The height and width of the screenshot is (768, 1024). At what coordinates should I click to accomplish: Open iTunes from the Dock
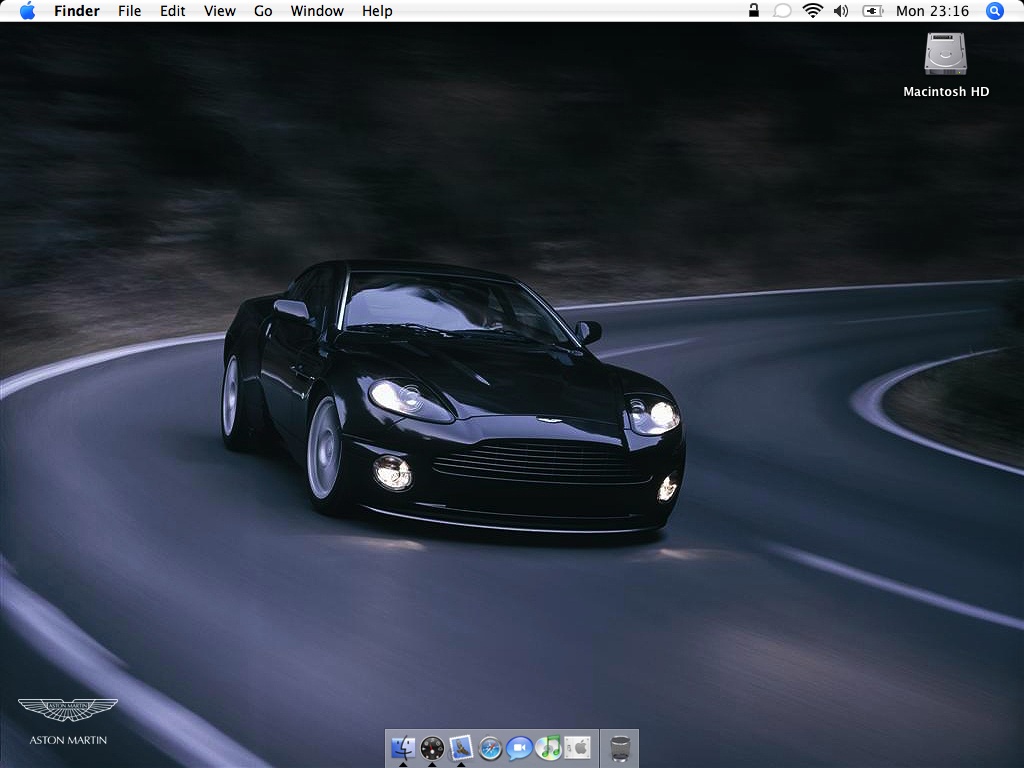coord(547,748)
